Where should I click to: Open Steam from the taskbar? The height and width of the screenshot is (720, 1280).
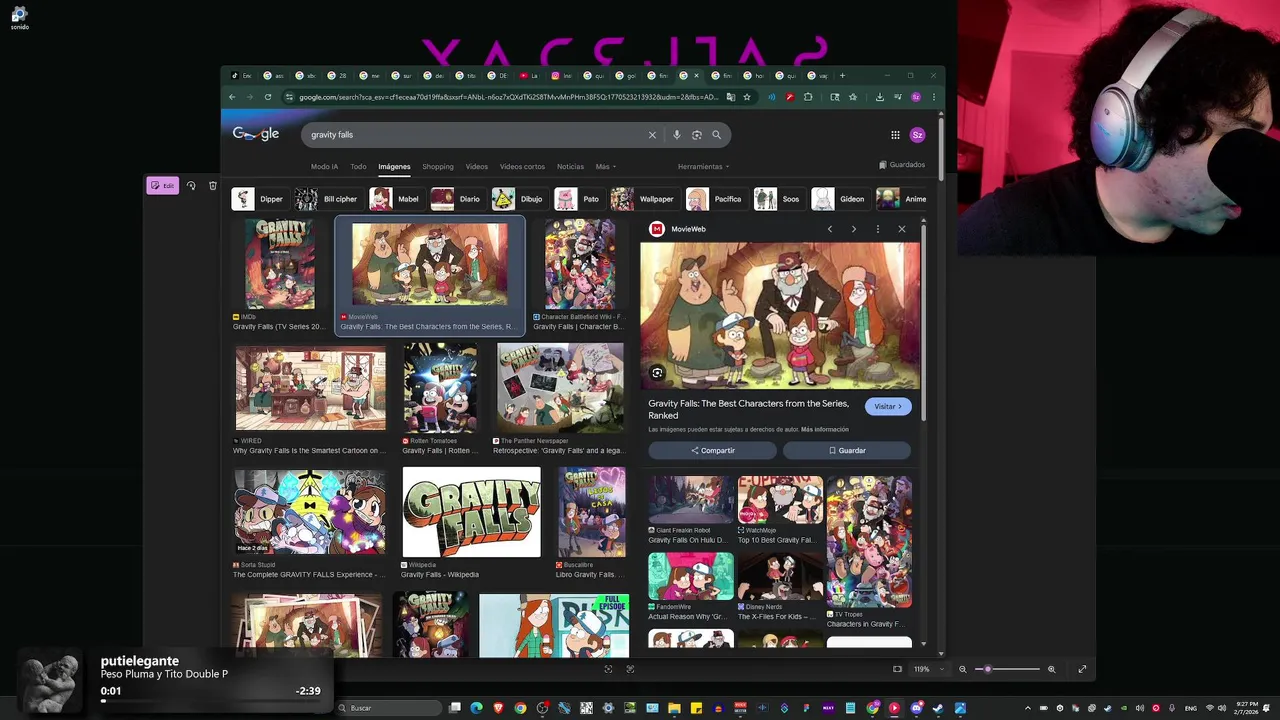938,708
